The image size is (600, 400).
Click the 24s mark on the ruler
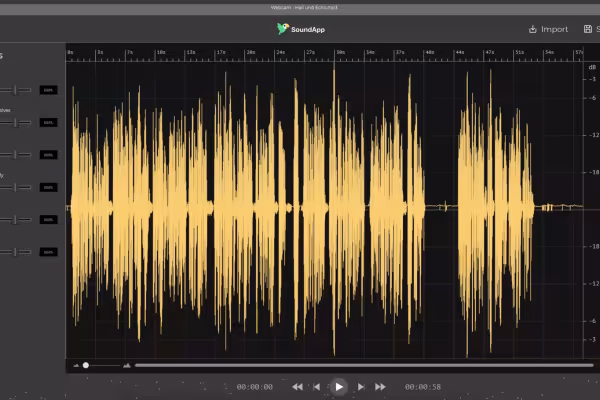coord(280,52)
